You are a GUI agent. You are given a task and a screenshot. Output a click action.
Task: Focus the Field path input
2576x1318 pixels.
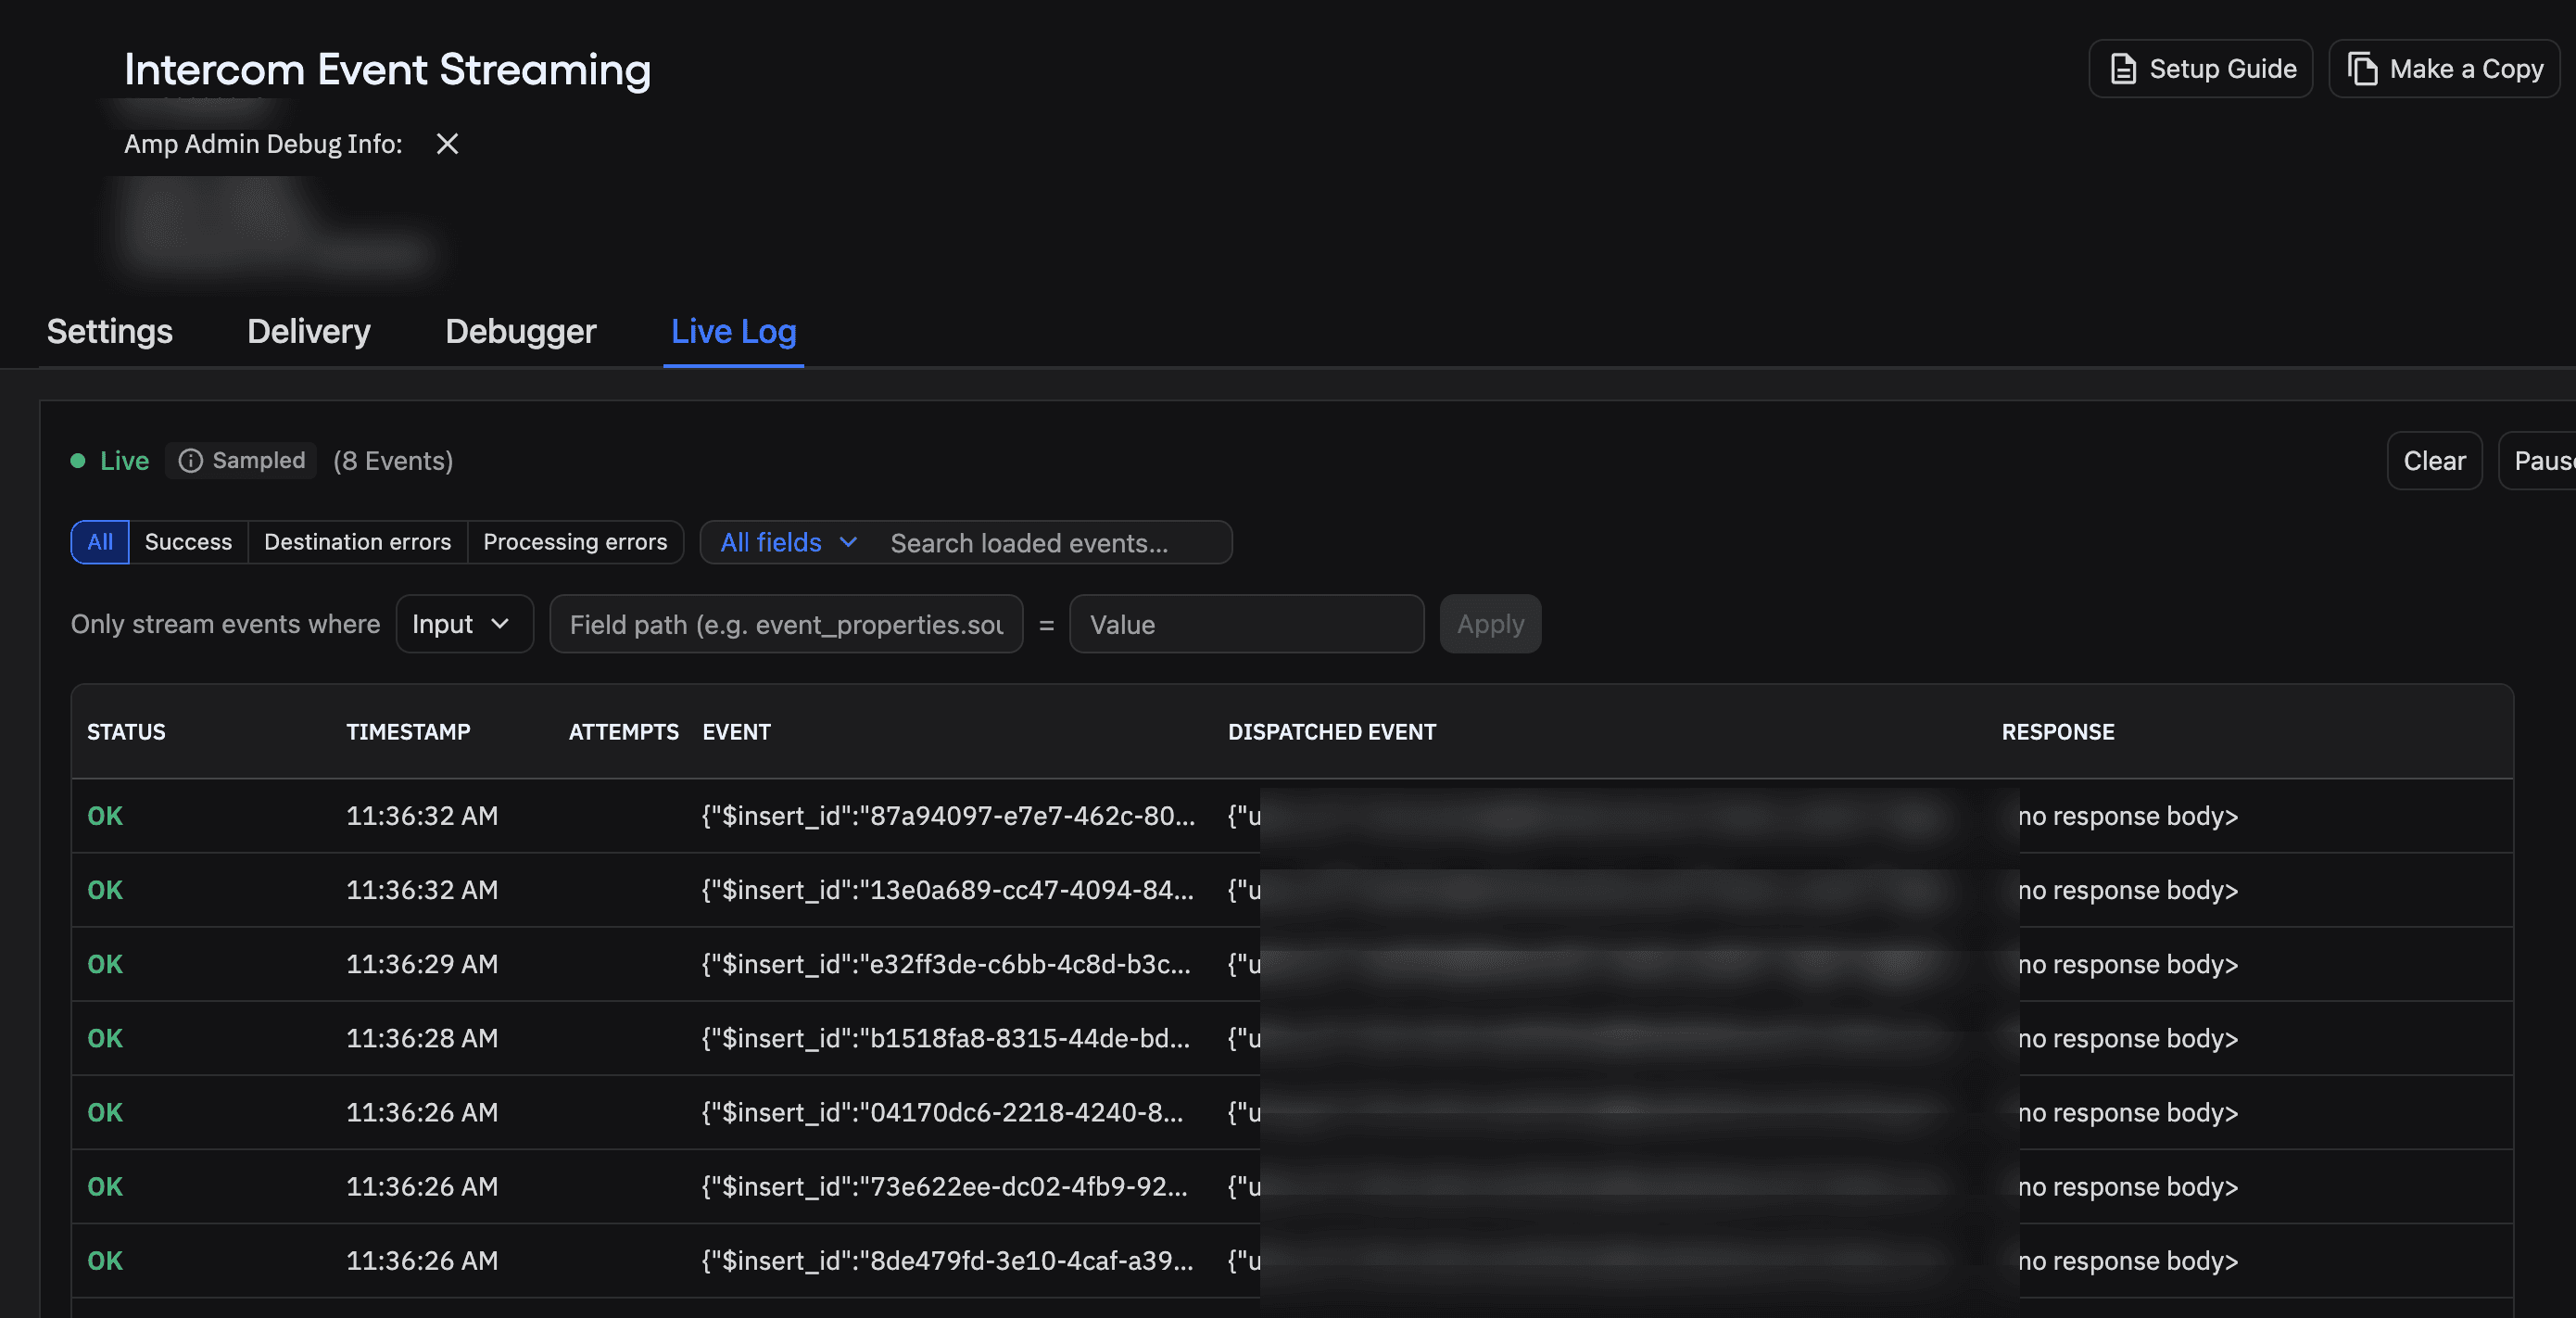[x=786, y=624]
